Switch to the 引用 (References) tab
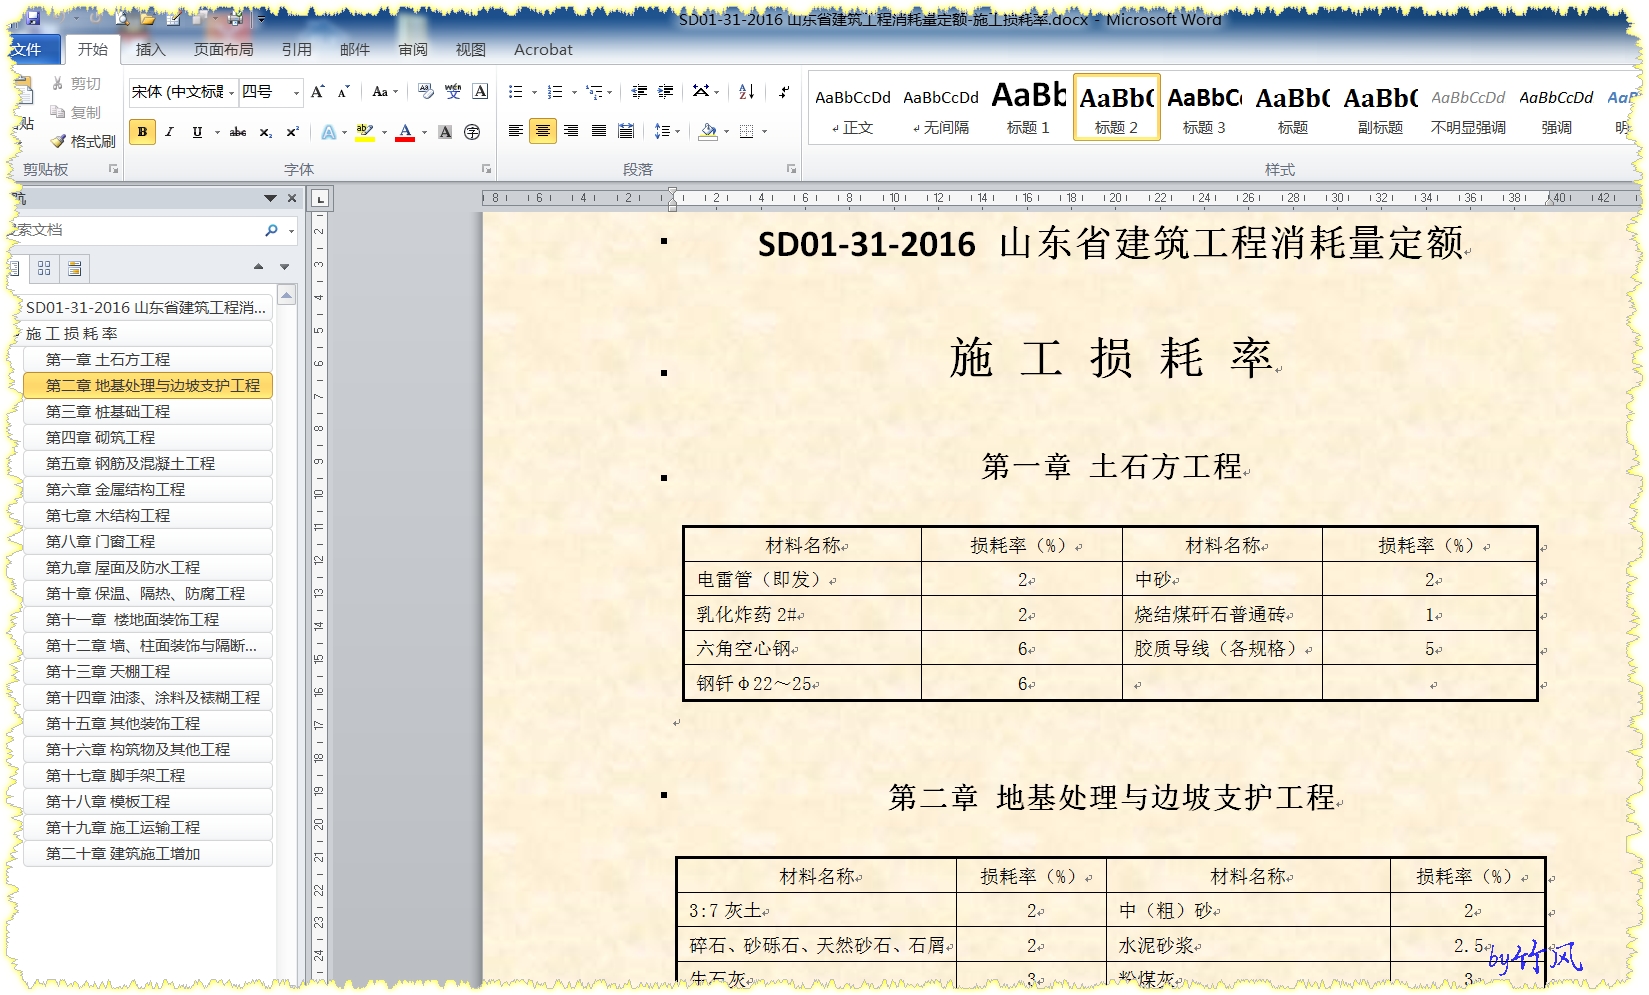Image resolution: width=1649 pixels, height=995 pixels. coord(296,49)
